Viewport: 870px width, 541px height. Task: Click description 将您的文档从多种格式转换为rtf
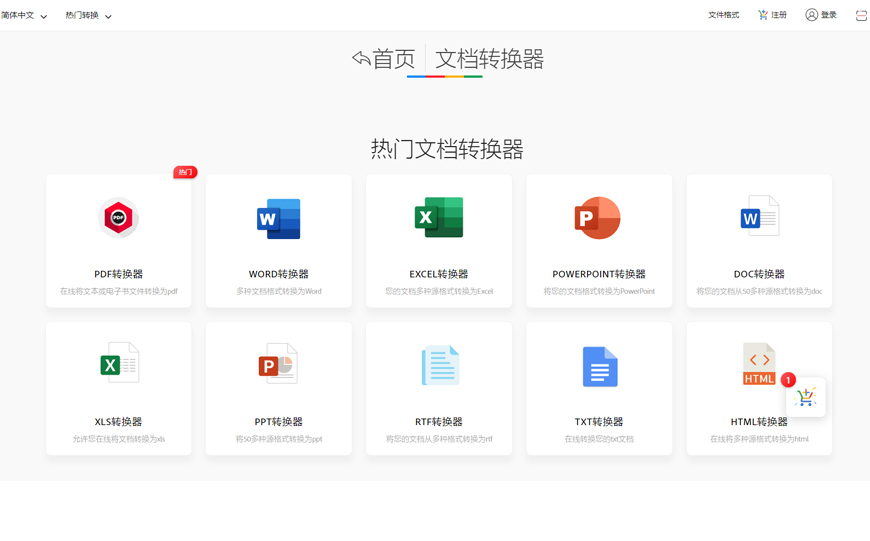coord(439,439)
